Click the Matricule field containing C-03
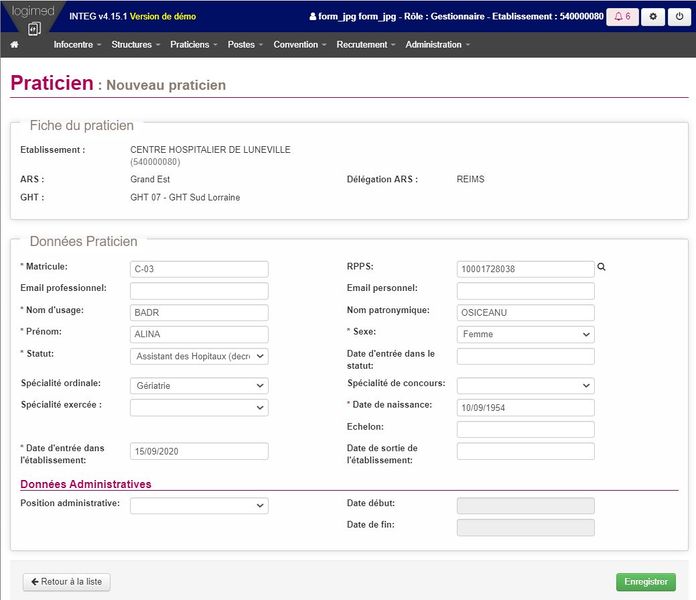This screenshot has width=696, height=600. pyautogui.click(x=199, y=269)
